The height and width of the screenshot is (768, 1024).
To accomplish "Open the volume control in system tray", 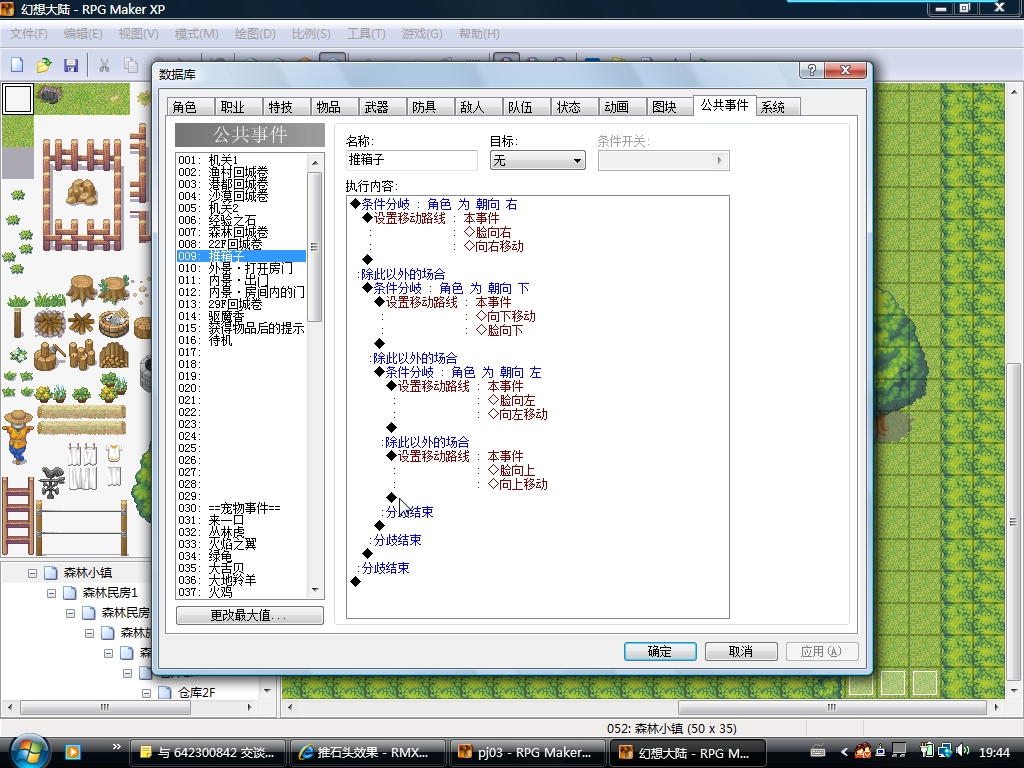I will [x=962, y=752].
